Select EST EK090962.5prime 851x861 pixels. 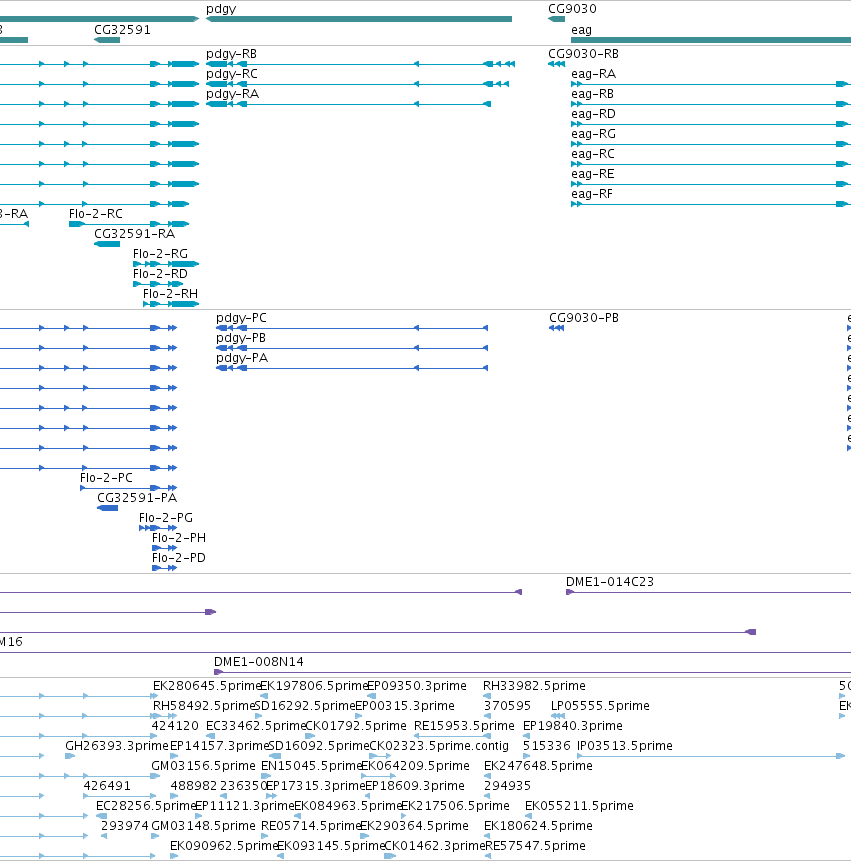pyautogui.click(x=224, y=846)
